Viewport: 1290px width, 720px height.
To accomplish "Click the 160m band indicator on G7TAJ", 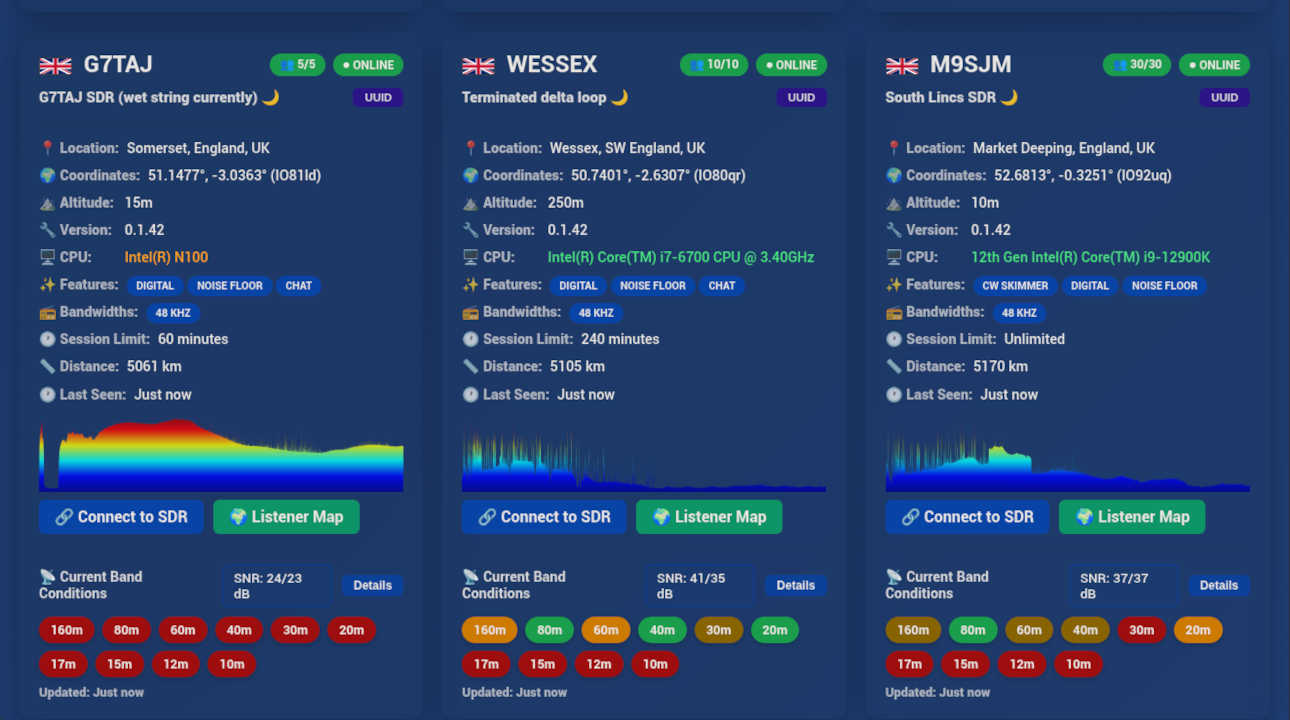I will [67, 630].
